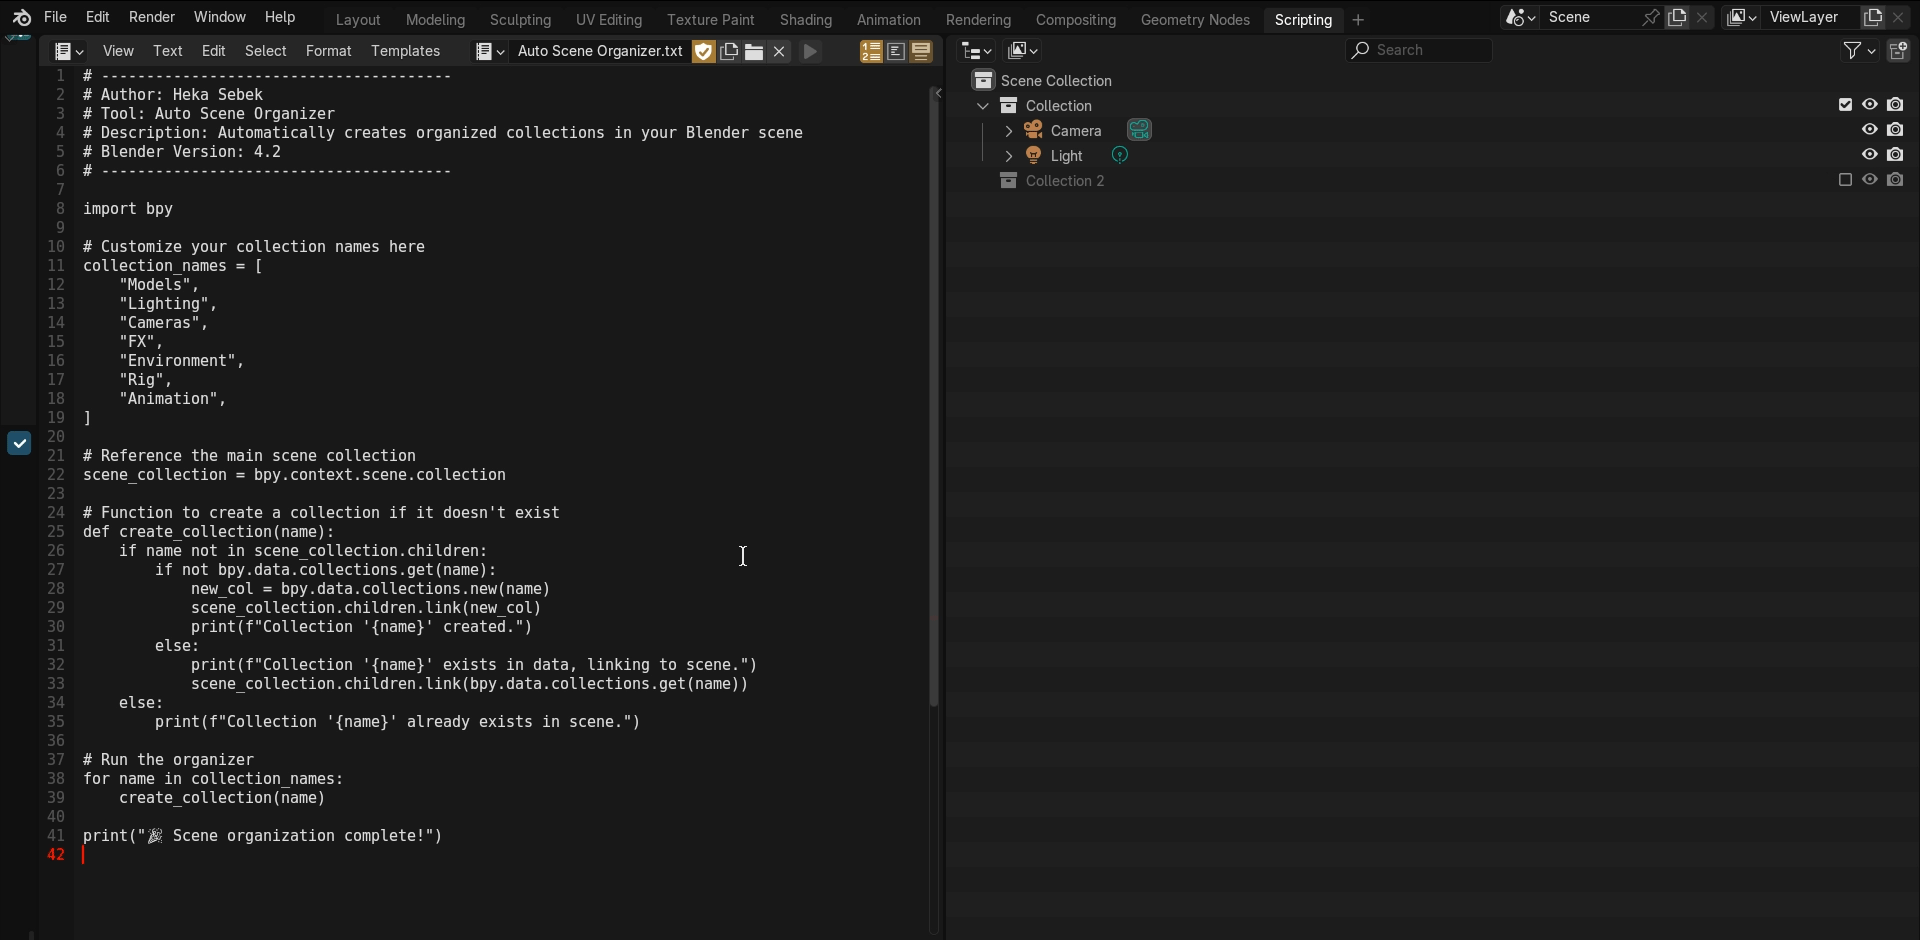The width and height of the screenshot is (1920, 940).
Task: Click the text editor vertical scrollbar
Action: coord(934,395)
